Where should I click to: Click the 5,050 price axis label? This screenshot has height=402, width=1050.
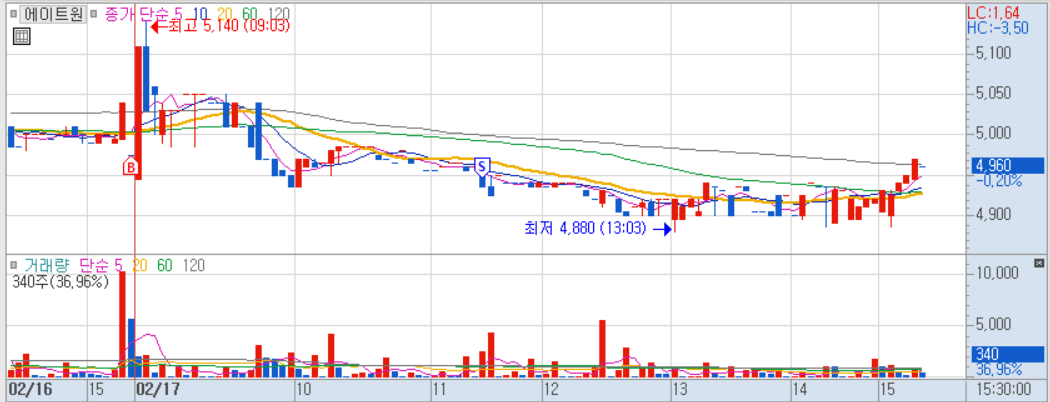[x=993, y=92]
